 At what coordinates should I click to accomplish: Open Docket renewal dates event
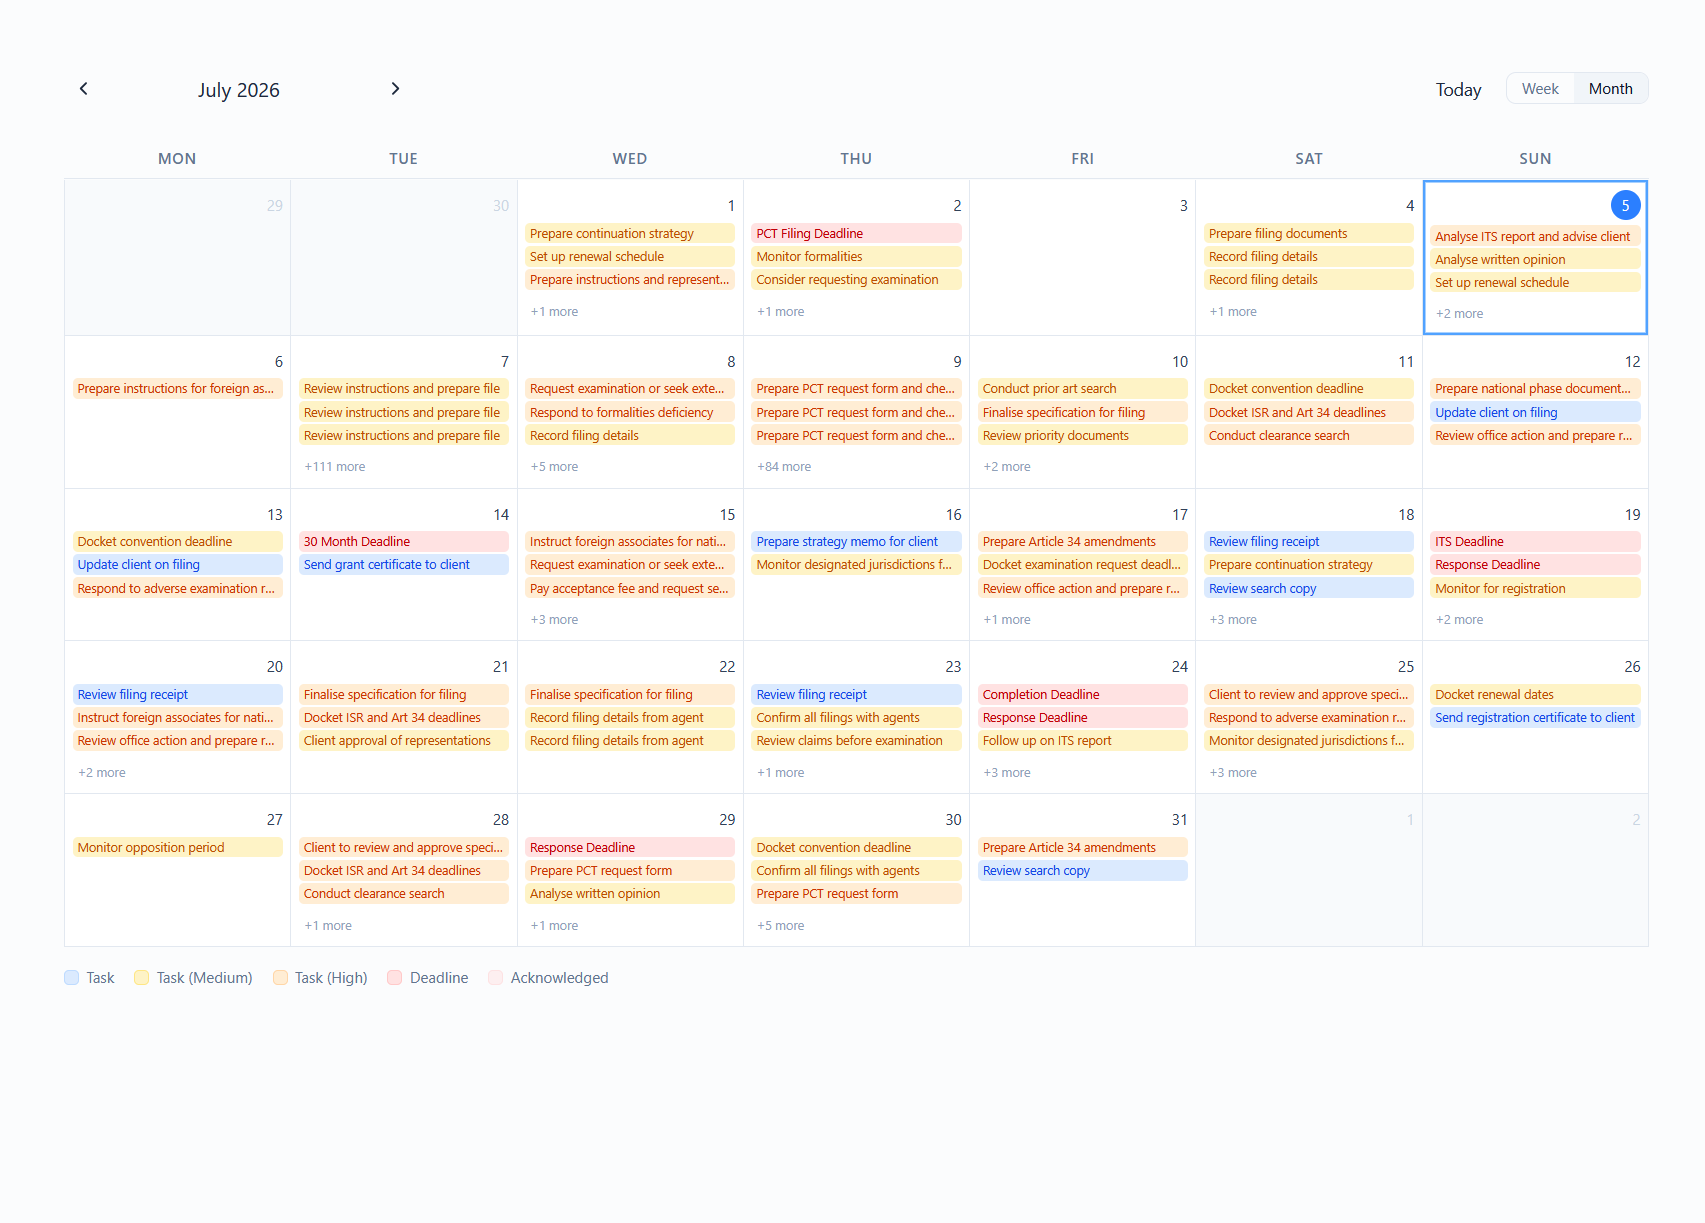pyautogui.click(x=1535, y=695)
